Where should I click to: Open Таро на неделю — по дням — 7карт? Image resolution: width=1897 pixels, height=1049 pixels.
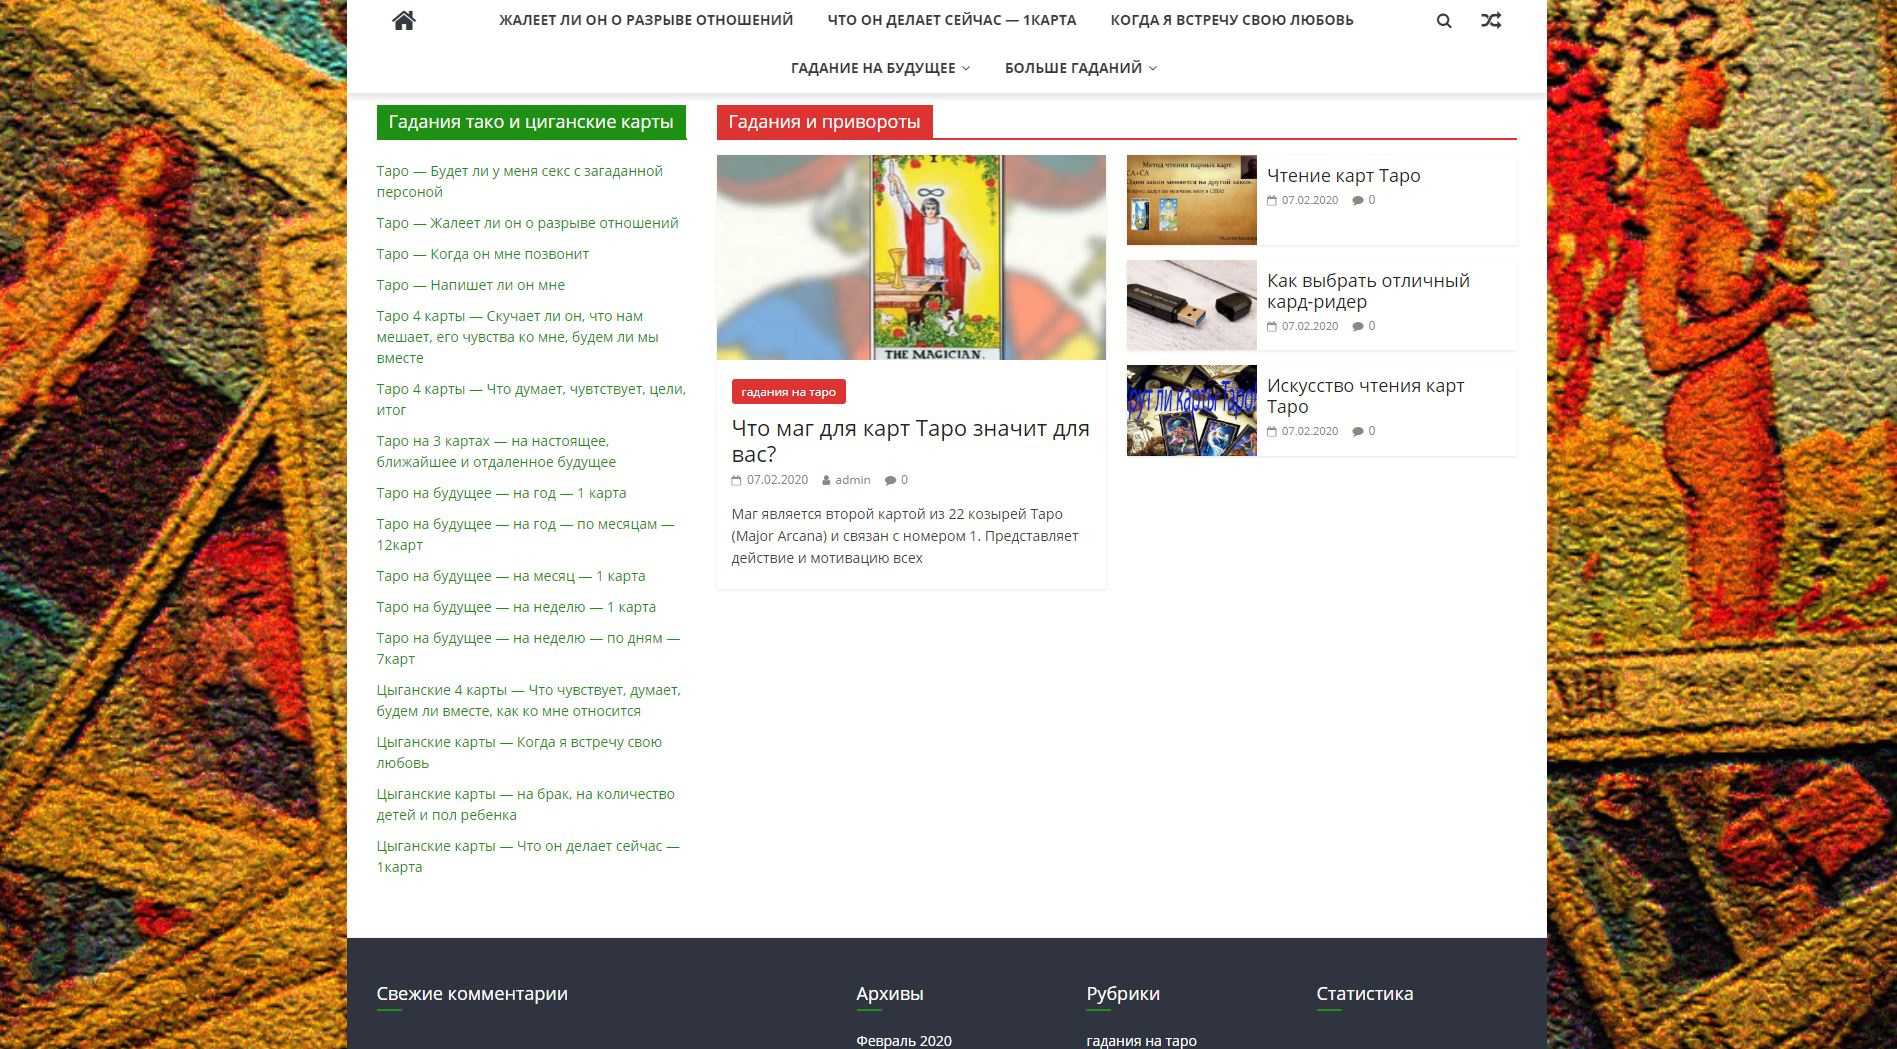pyautogui.click(x=528, y=648)
